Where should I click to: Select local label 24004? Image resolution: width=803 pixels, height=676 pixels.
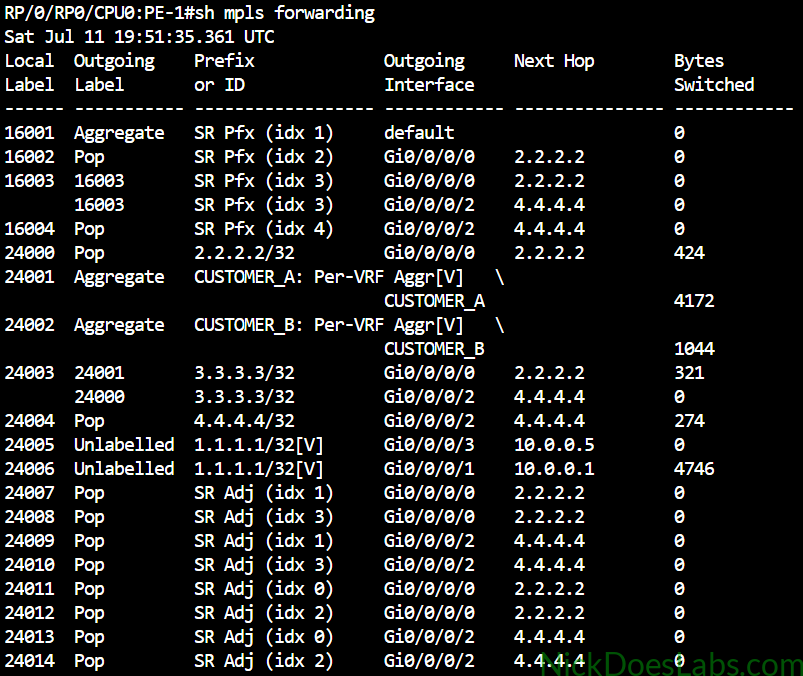click(29, 420)
